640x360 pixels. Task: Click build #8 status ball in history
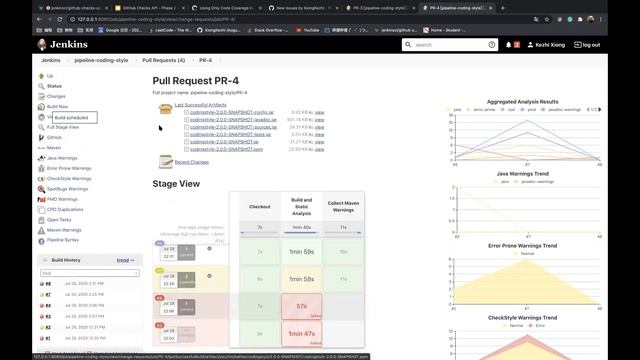(x=42, y=284)
